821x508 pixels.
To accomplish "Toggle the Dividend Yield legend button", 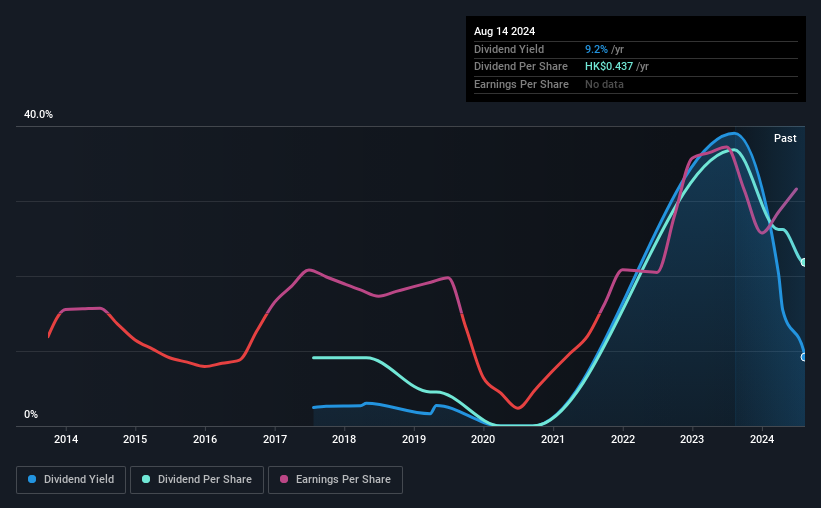I will [71, 480].
